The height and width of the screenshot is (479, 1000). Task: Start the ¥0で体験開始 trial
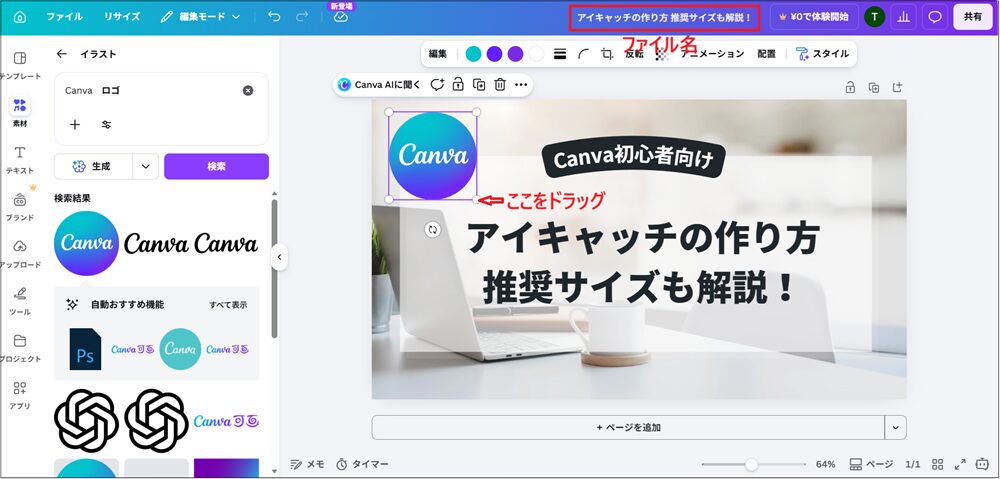[x=814, y=17]
